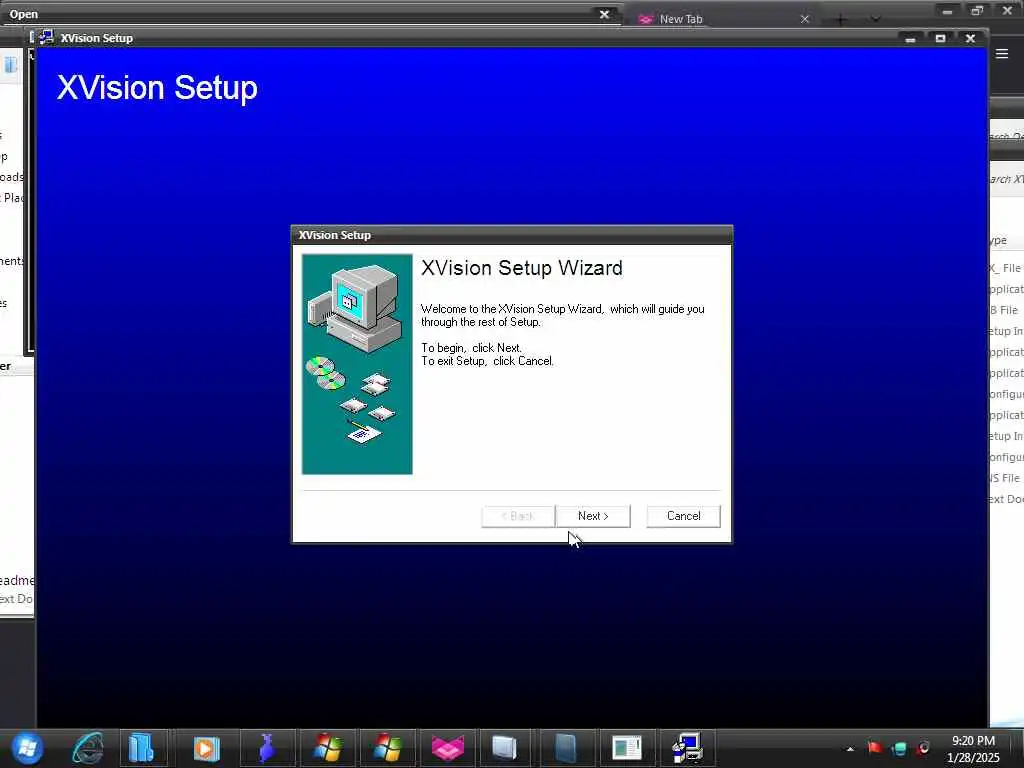Minimize the browser window
1024x768 pixels.
point(947,11)
